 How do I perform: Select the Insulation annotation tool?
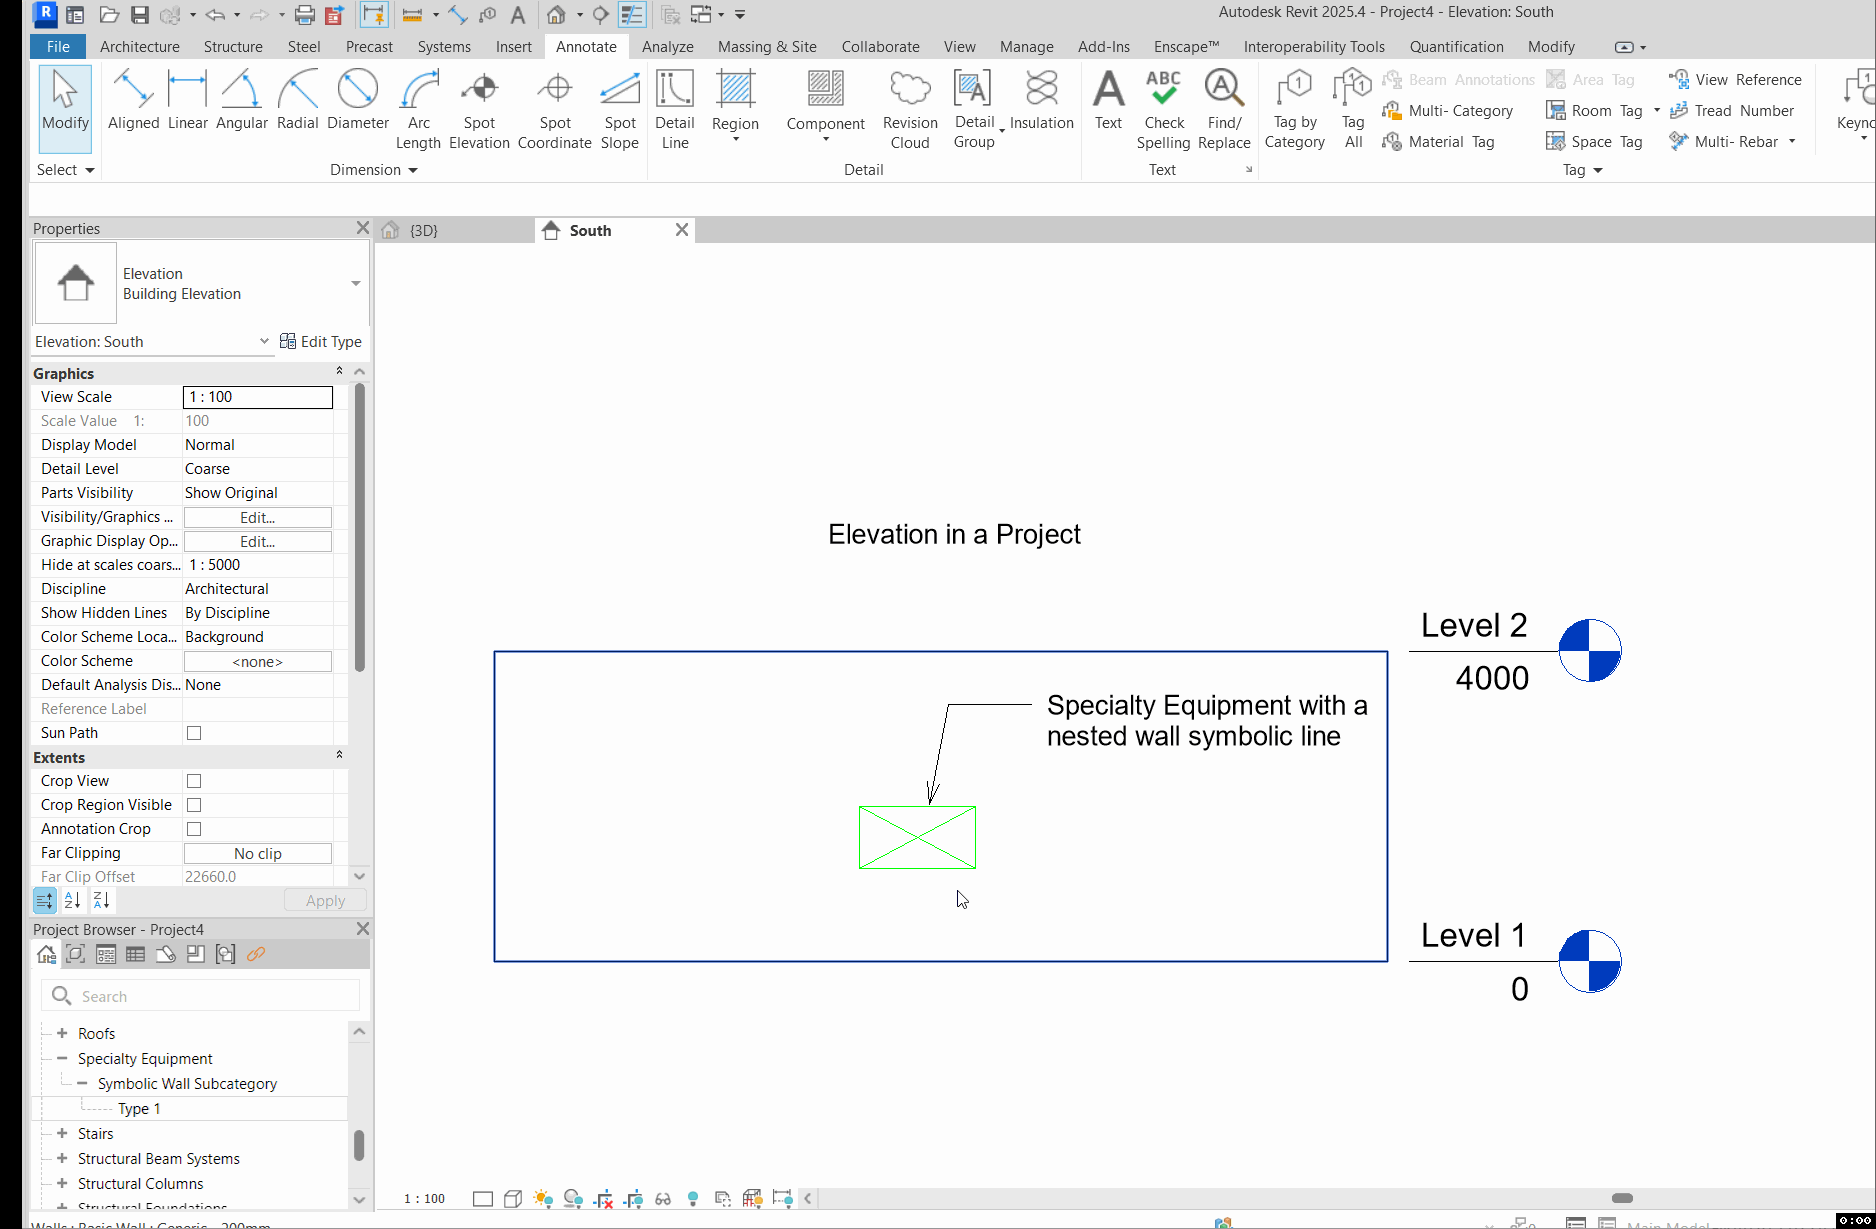(1041, 100)
